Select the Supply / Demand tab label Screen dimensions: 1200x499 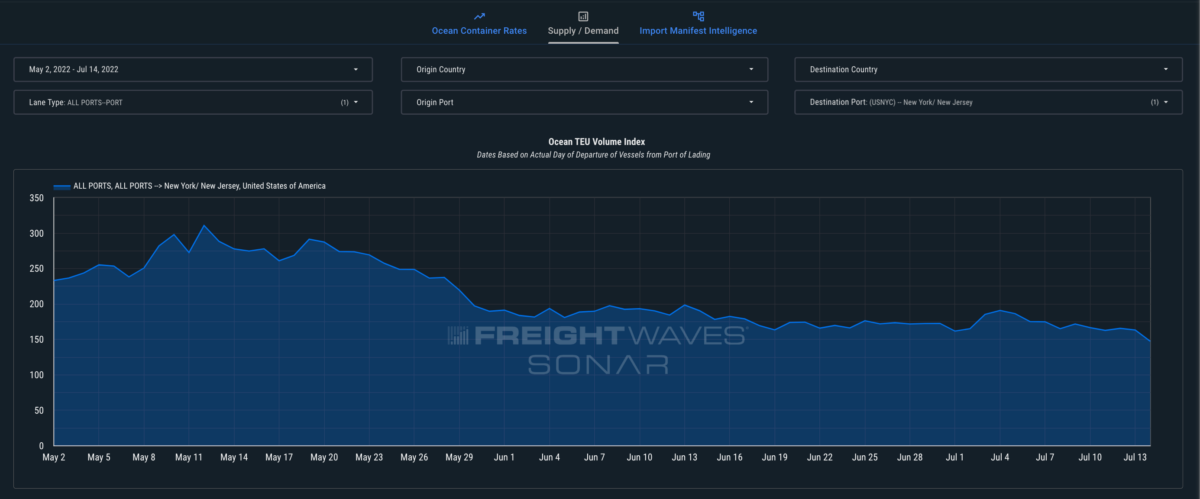[x=583, y=31]
